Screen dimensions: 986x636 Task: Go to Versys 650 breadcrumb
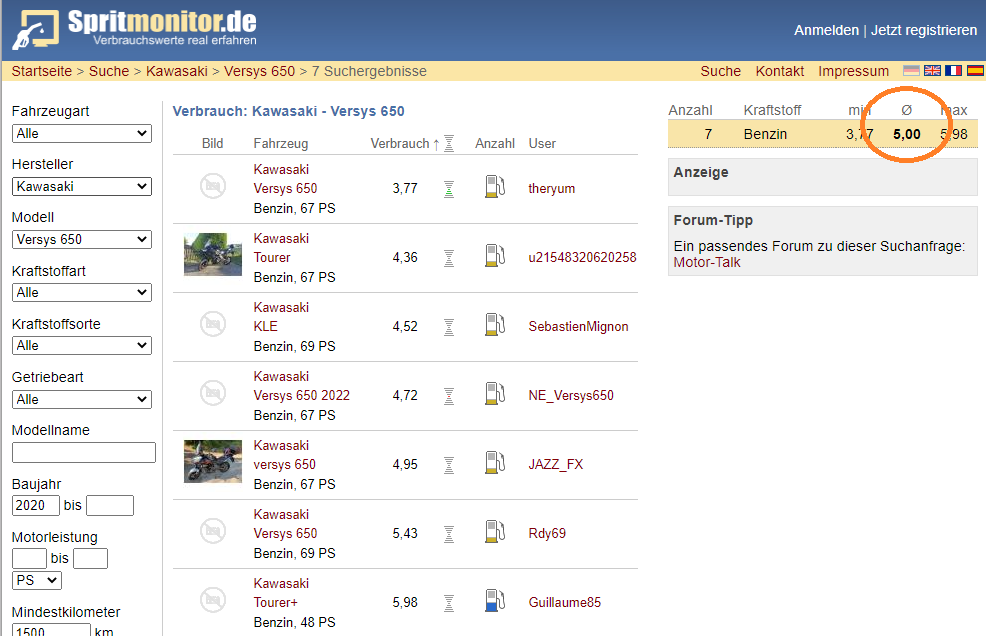coord(259,71)
